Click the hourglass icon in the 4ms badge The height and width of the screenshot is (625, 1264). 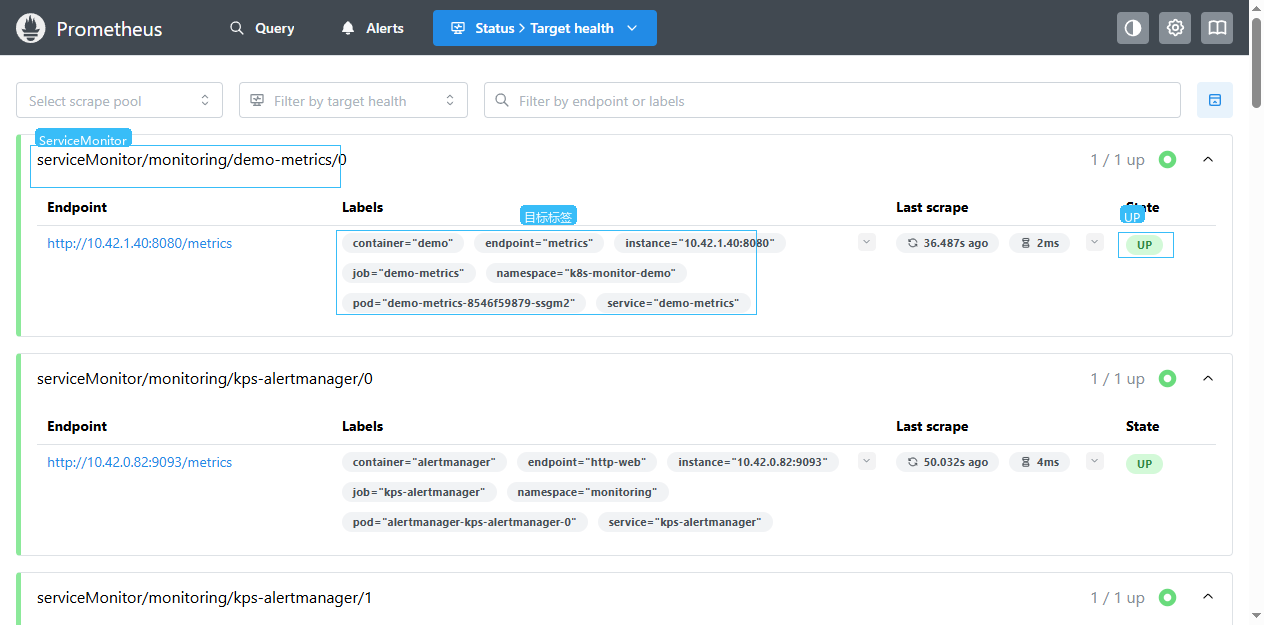click(1025, 462)
